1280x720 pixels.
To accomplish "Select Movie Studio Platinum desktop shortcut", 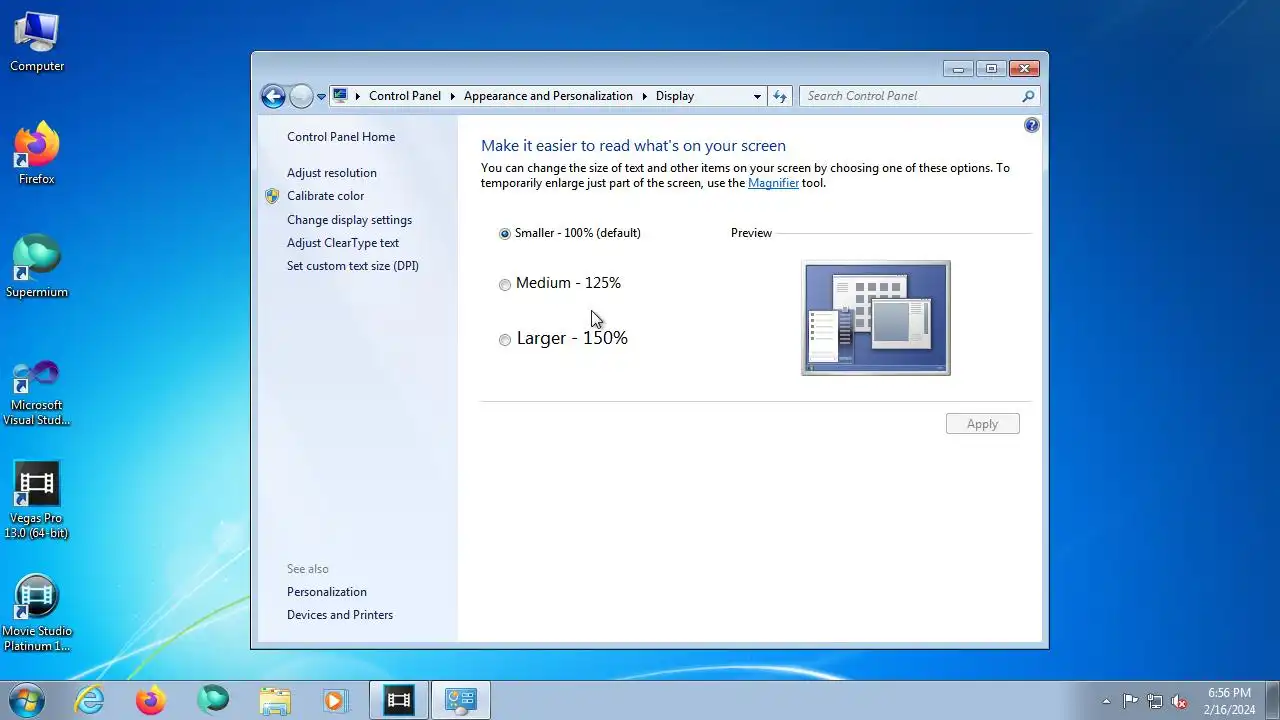I will click(x=37, y=613).
